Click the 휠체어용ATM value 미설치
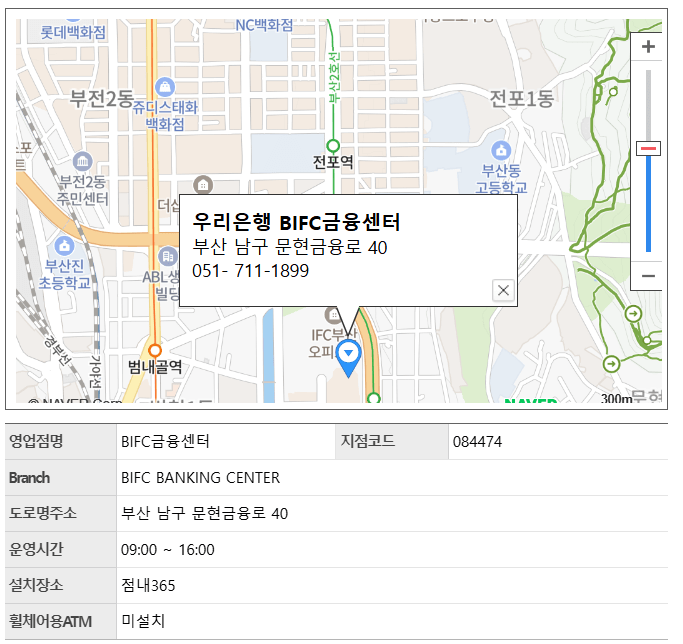This screenshot has height=644, width=683. coord(143,621)
